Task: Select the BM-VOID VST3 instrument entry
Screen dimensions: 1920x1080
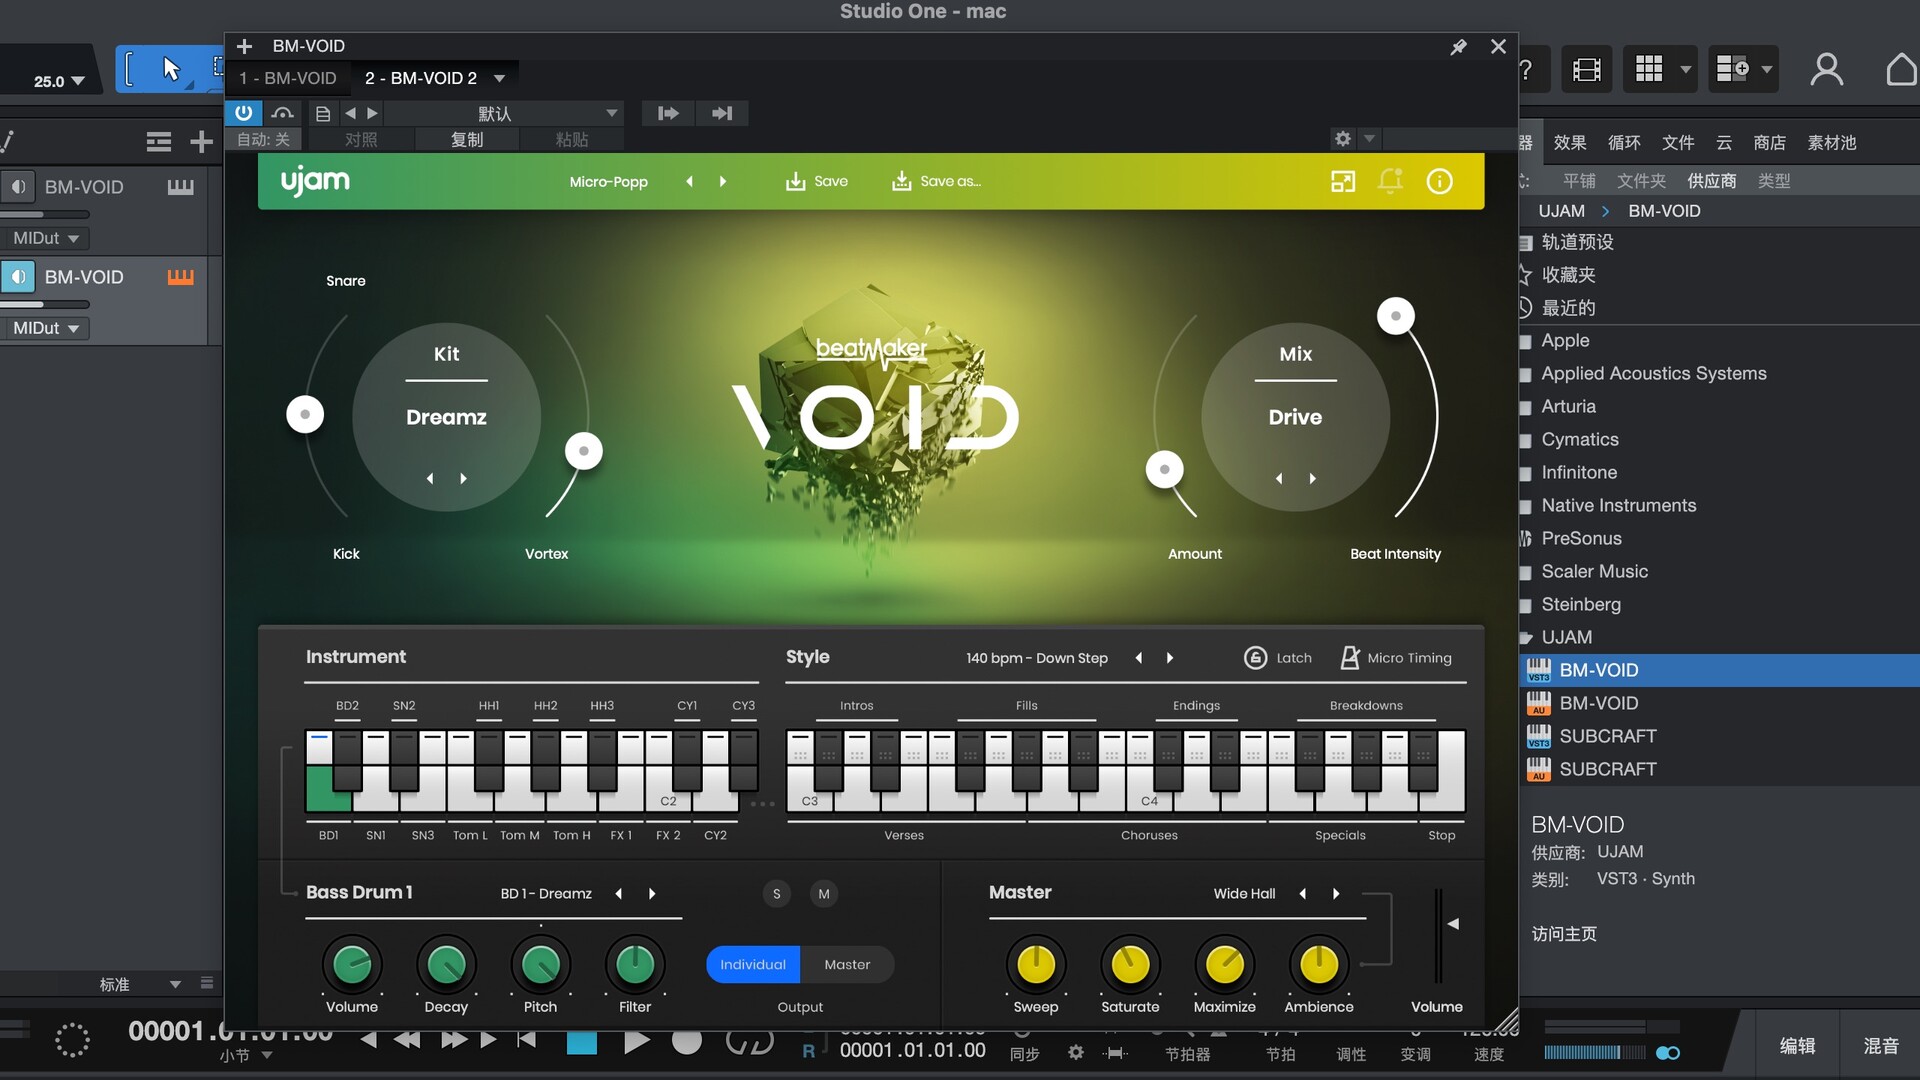Action: (x=1719, y=670)
